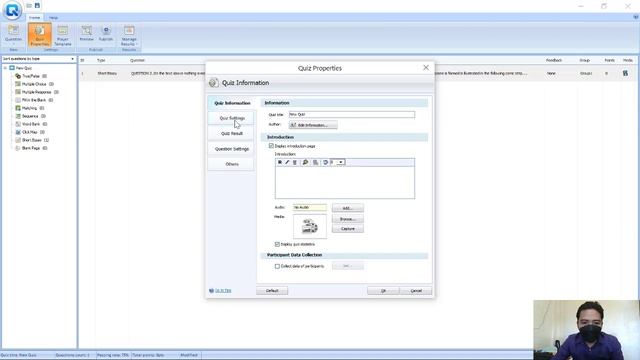Click the audio Add button
The image size is (640, 360).
point(347,208)
